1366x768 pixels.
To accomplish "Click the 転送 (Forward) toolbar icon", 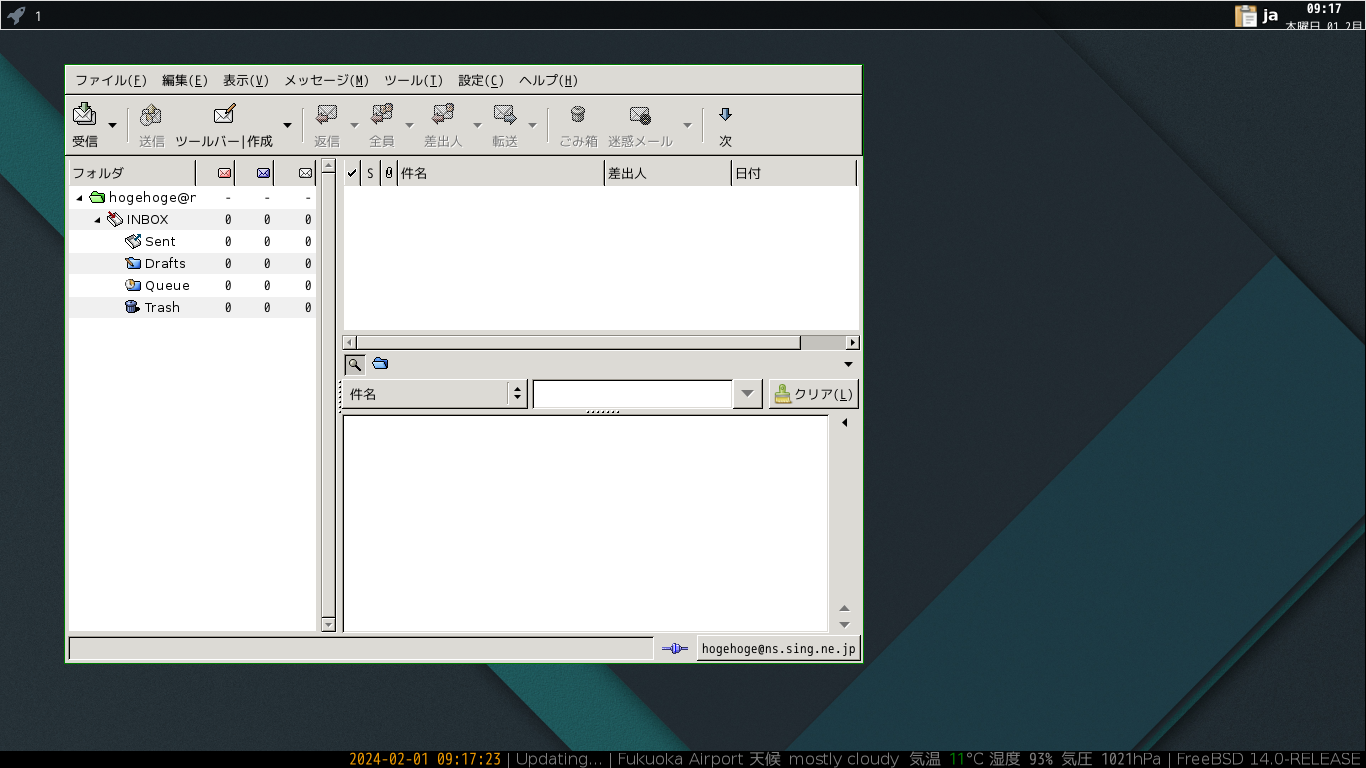I will (505, 115).
